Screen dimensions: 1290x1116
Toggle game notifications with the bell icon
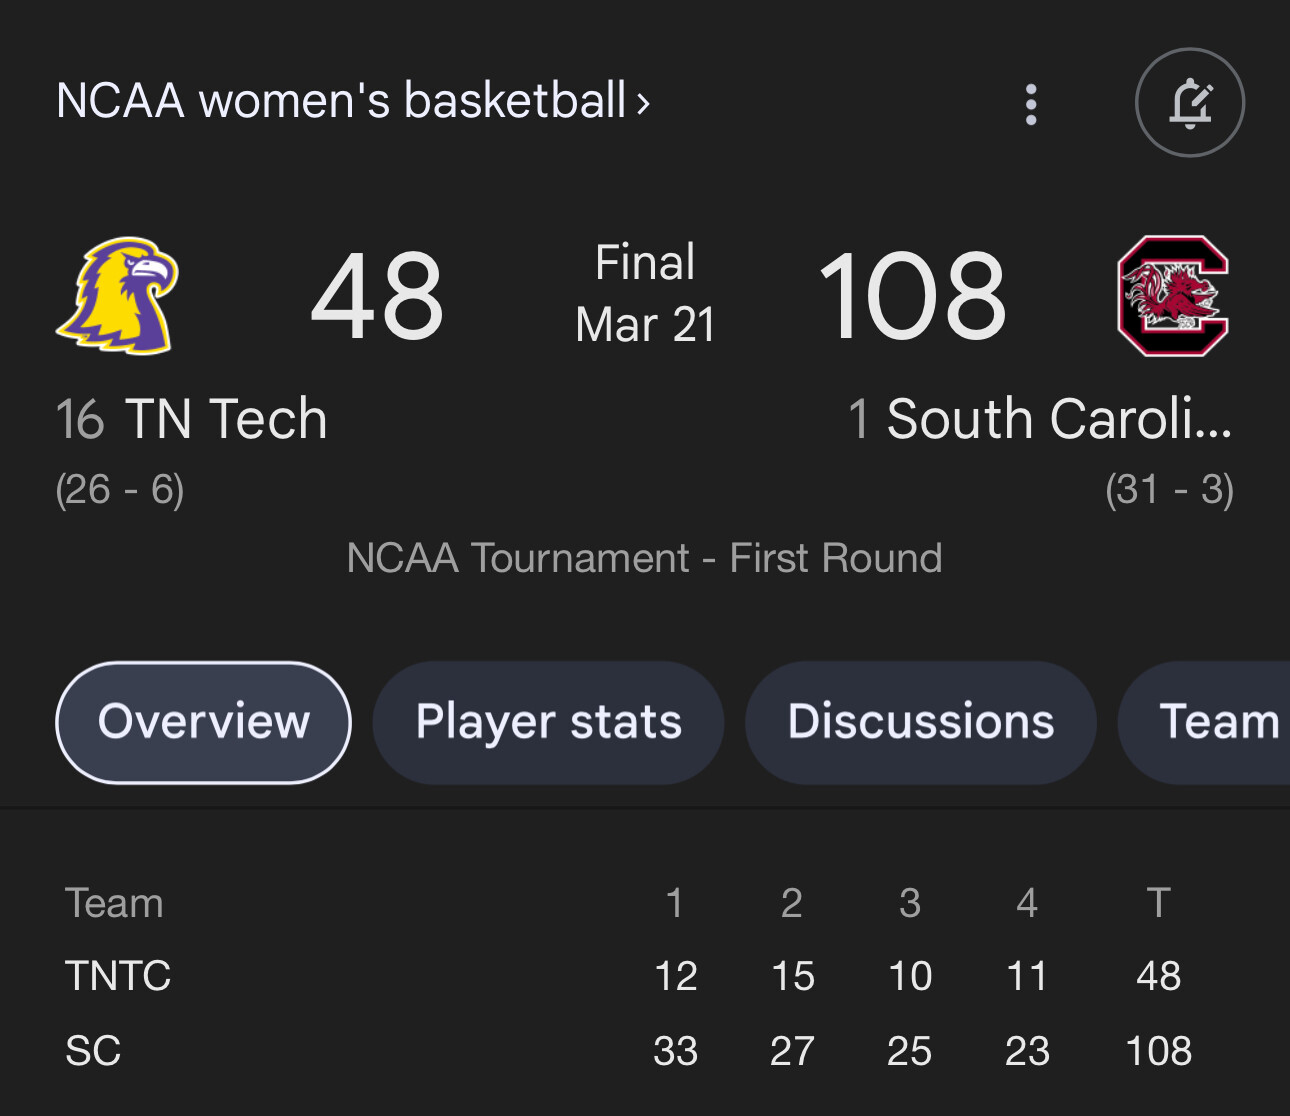1189,103
